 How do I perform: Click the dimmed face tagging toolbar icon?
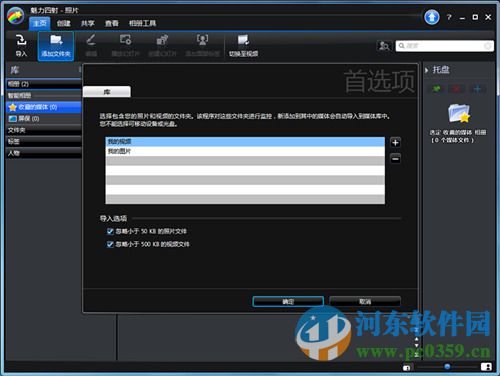202,40
